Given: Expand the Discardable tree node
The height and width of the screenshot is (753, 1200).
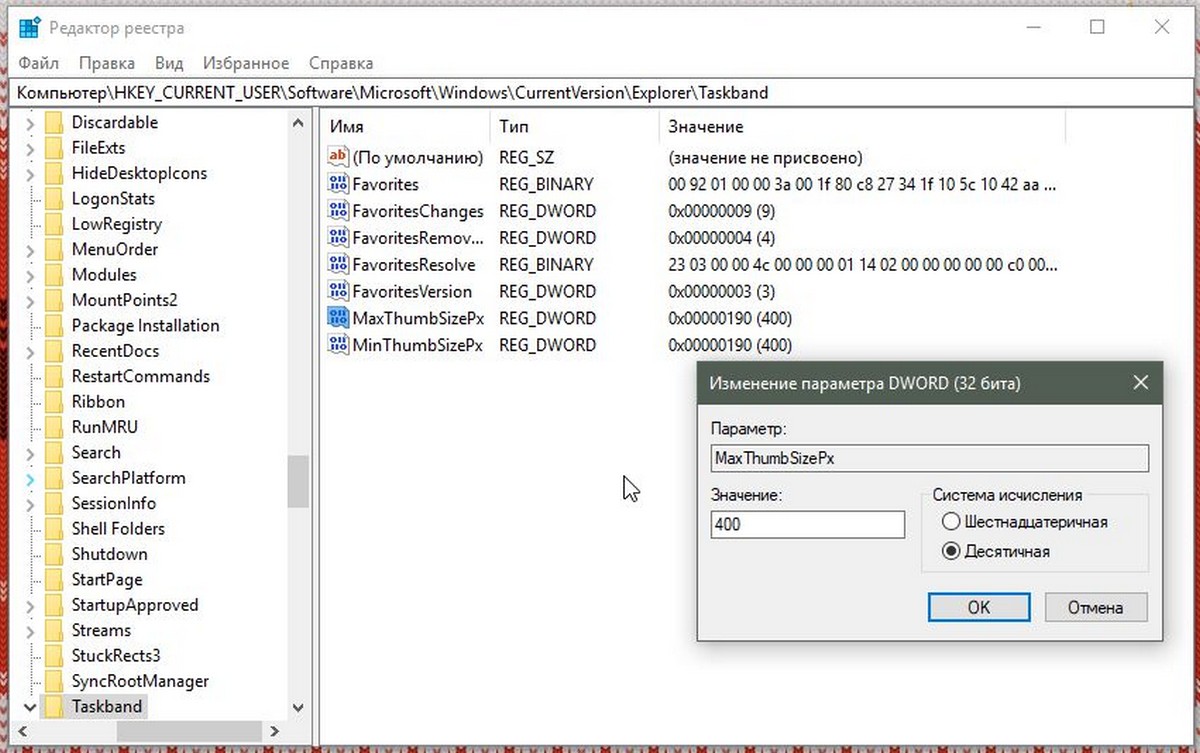Looking at the screenshot, I should tap(30, 122).
